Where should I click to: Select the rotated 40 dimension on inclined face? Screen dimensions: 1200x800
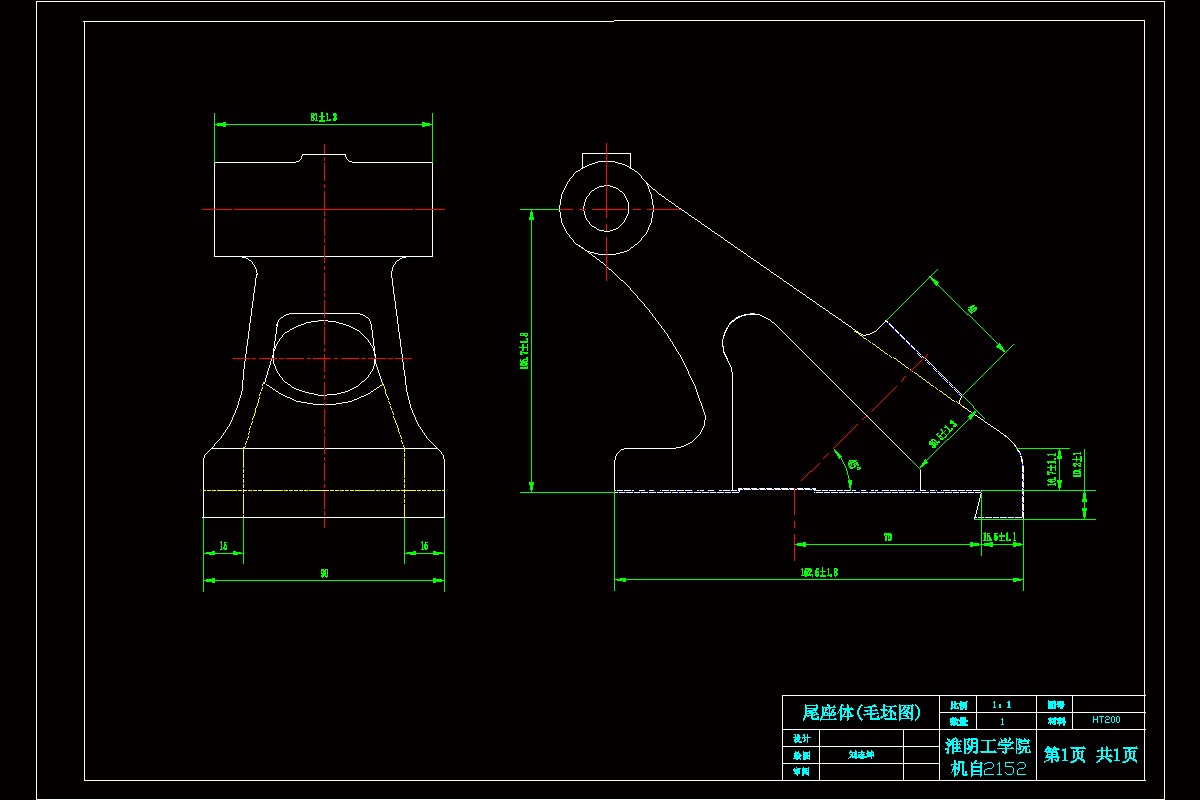(972, 311)
